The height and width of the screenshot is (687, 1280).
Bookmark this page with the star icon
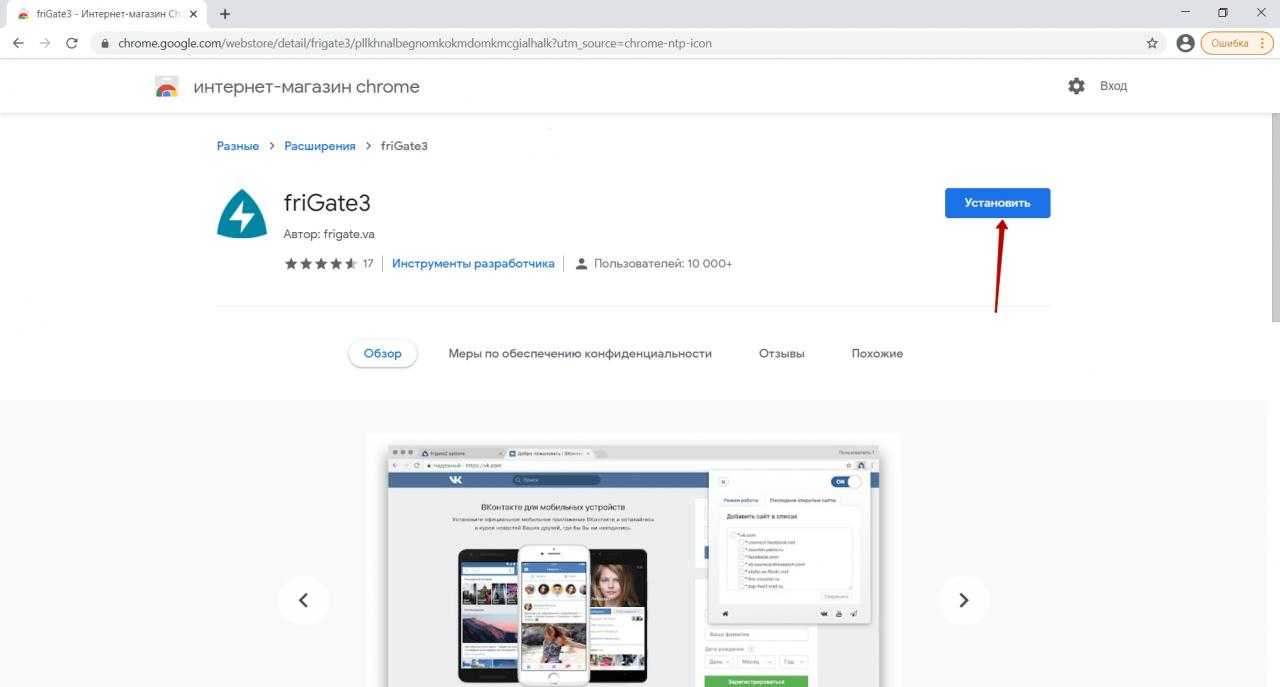click(1152, 43)
